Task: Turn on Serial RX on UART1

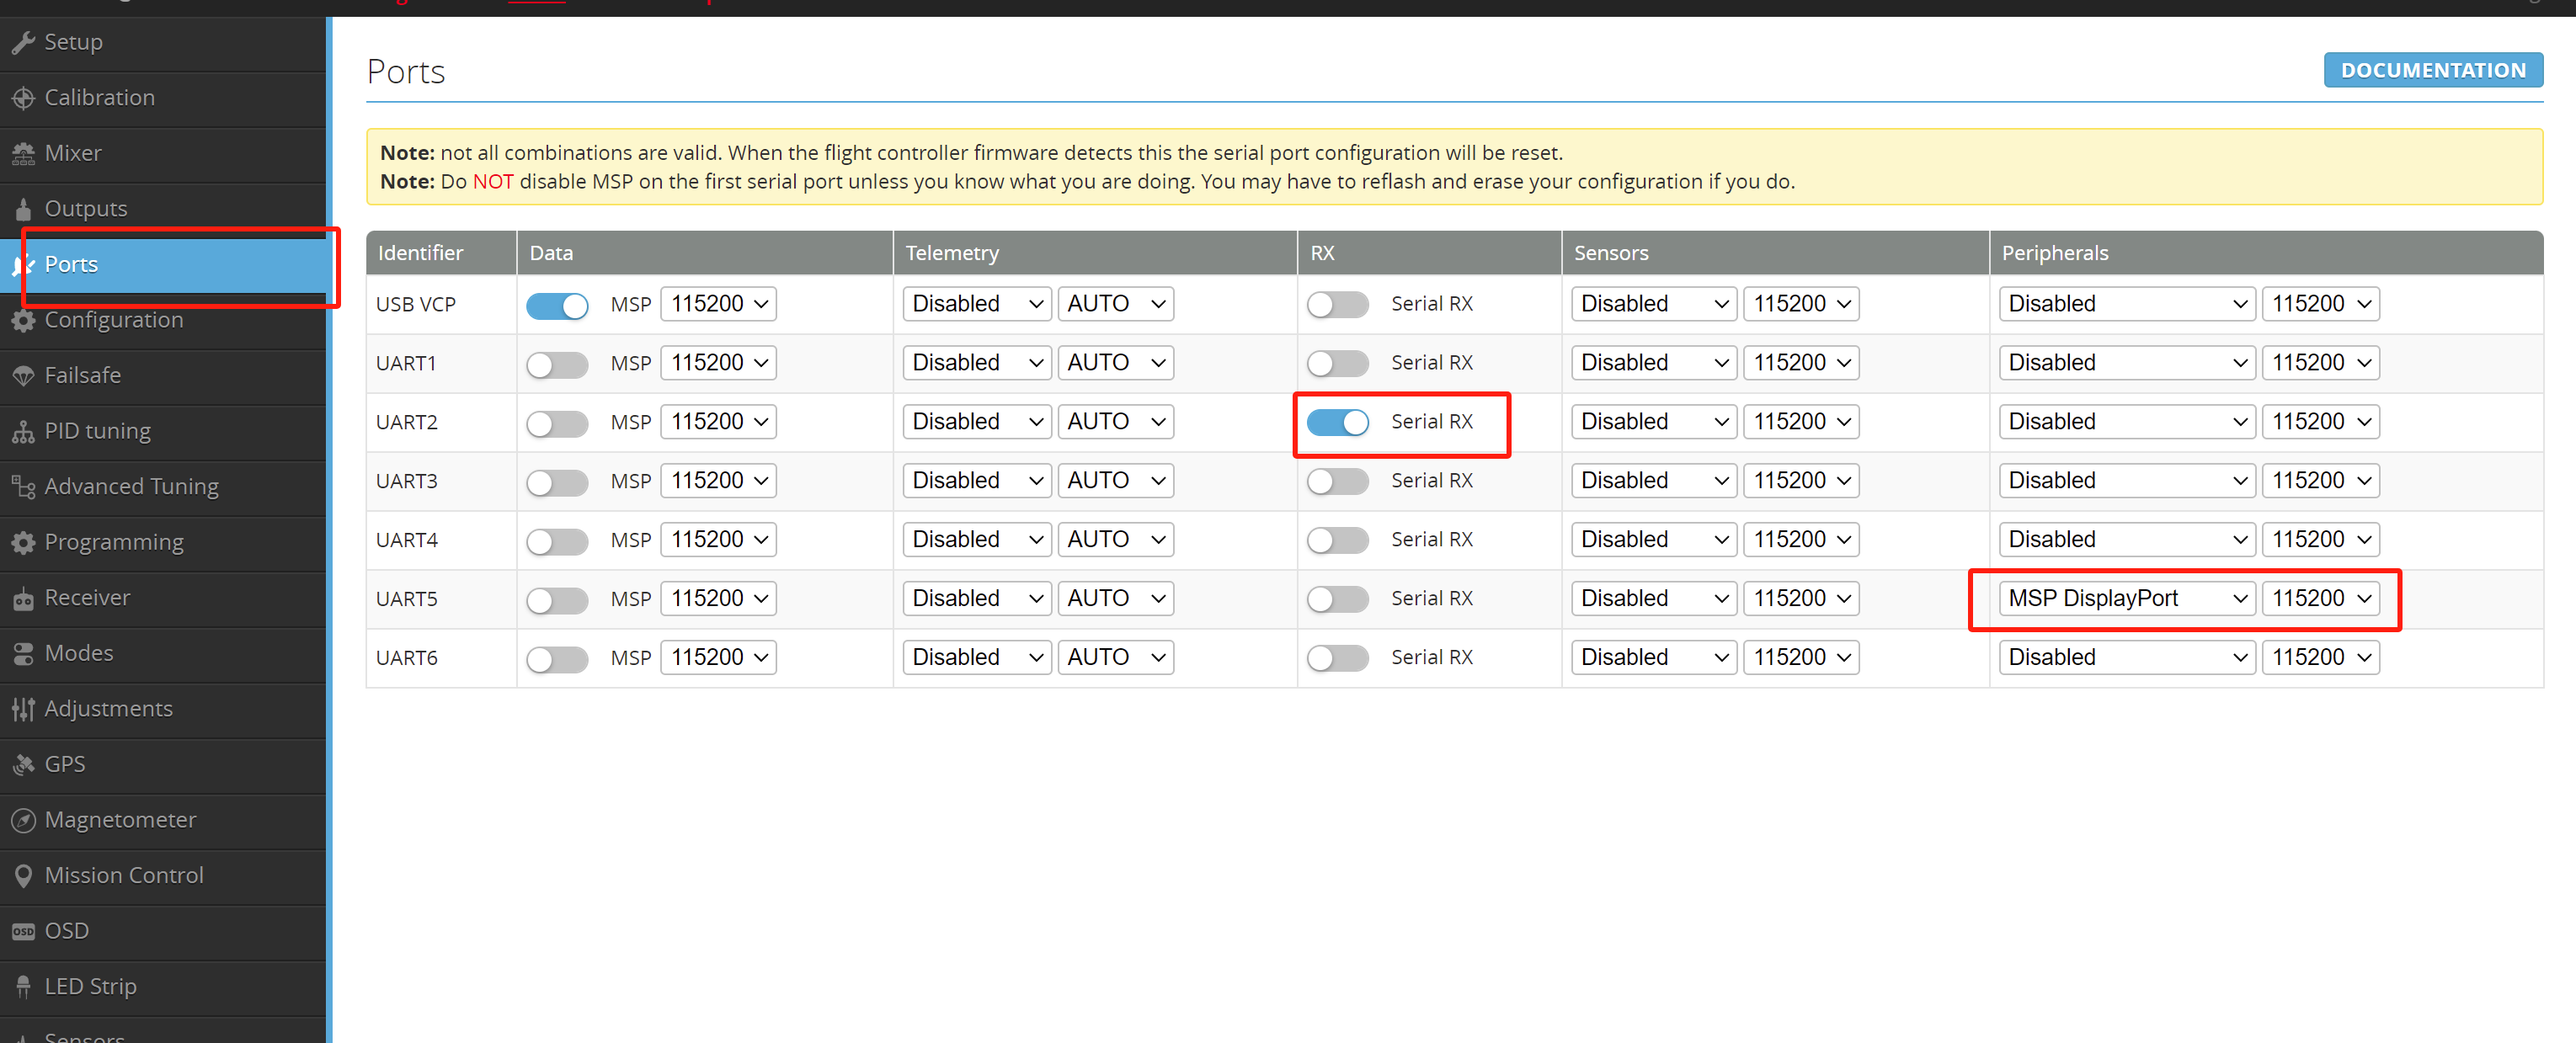Action: pyautogui.click(x=1337, y=363)
